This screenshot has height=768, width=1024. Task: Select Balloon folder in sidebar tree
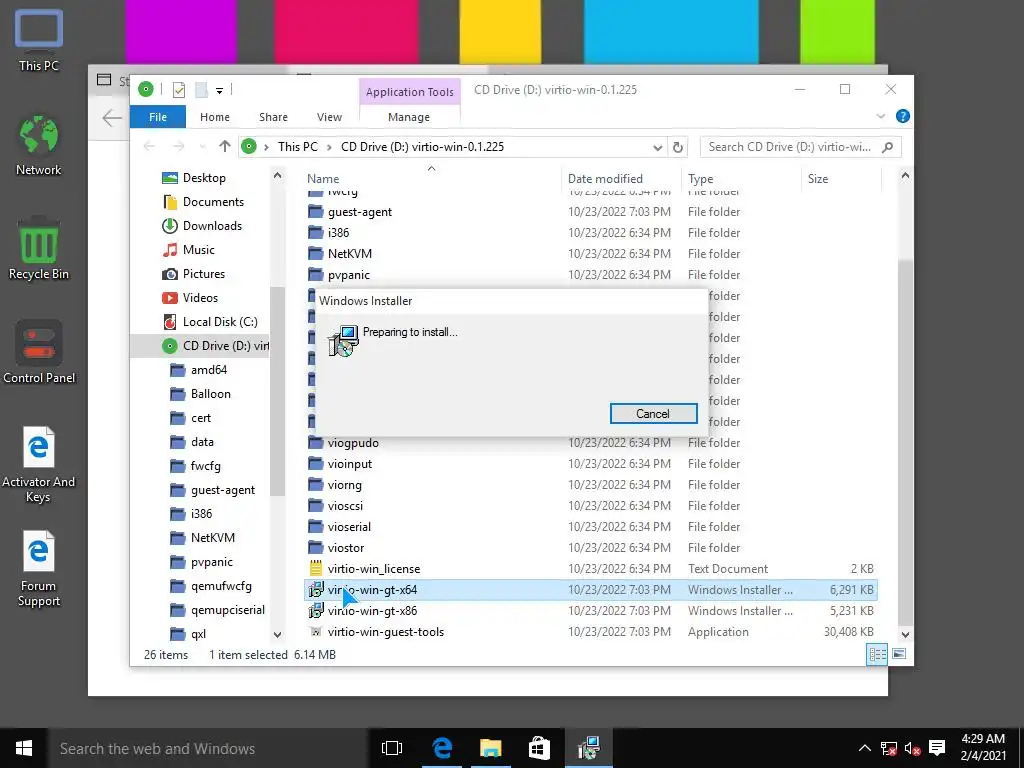[x=210, y=394]
